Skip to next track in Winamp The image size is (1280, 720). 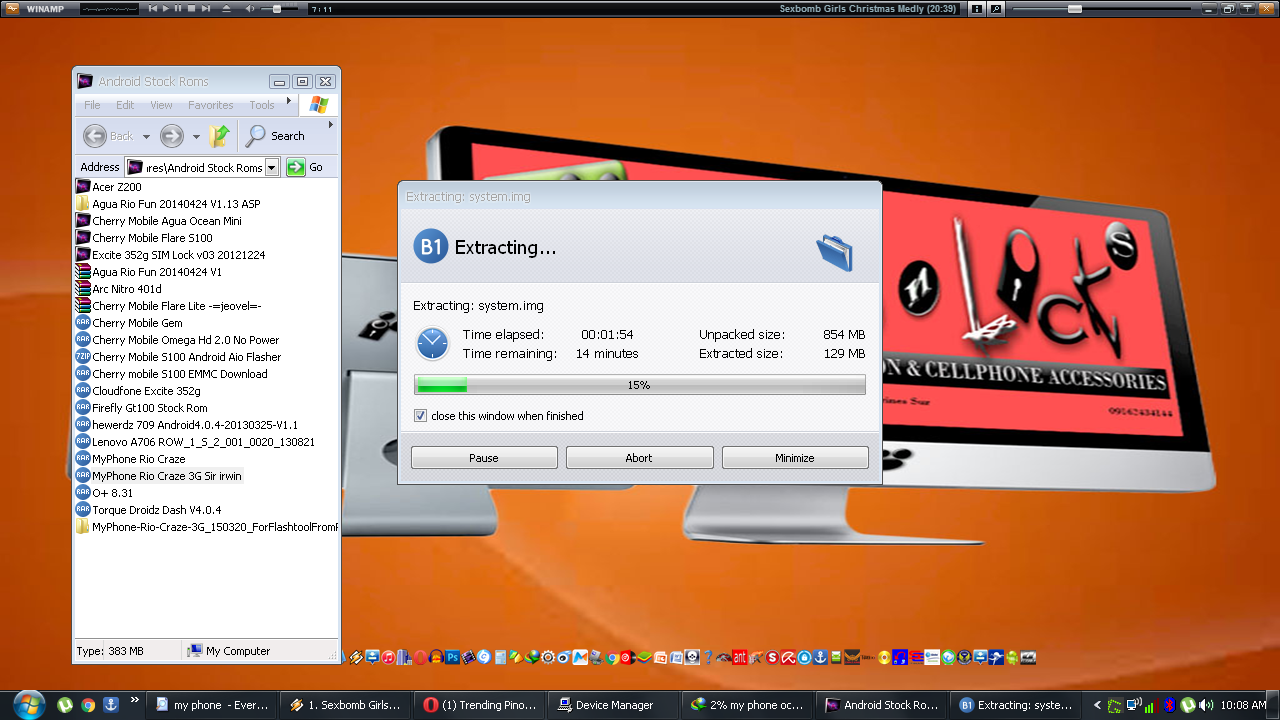[205, 8]
